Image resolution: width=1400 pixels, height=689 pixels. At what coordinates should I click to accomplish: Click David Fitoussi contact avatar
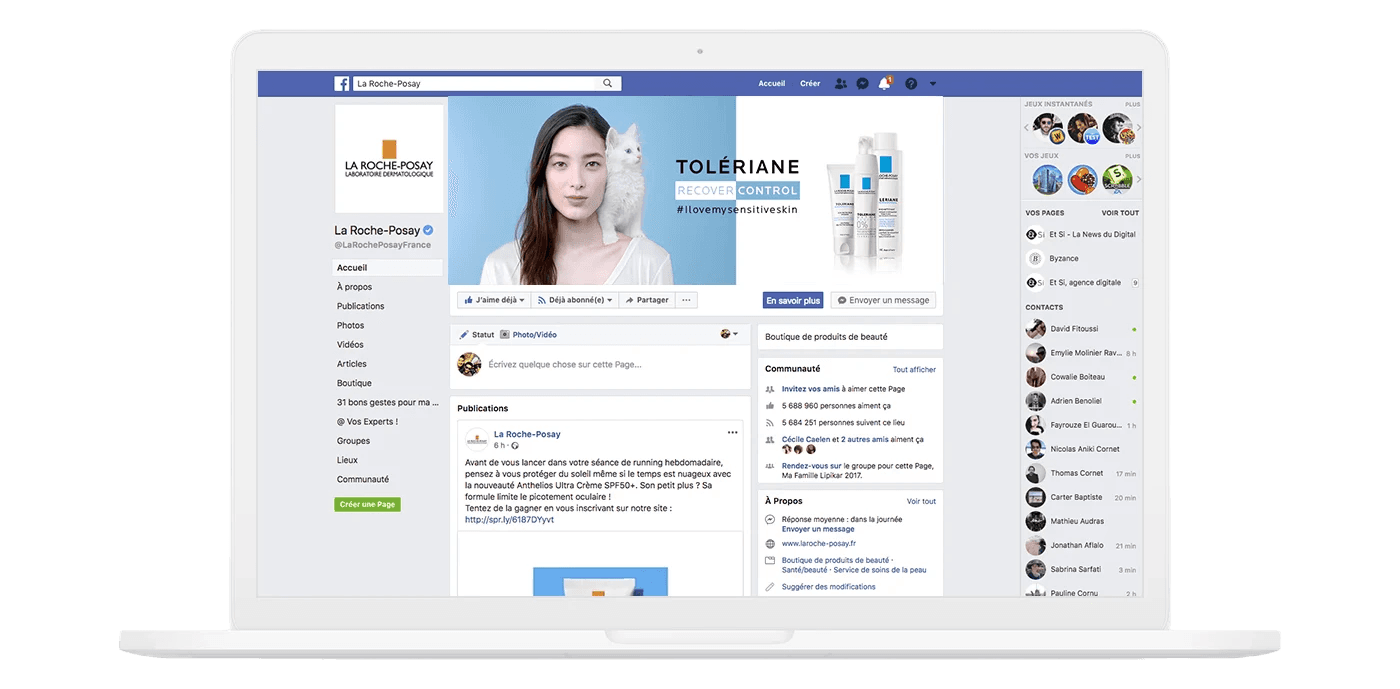[x=1036, y=329]
